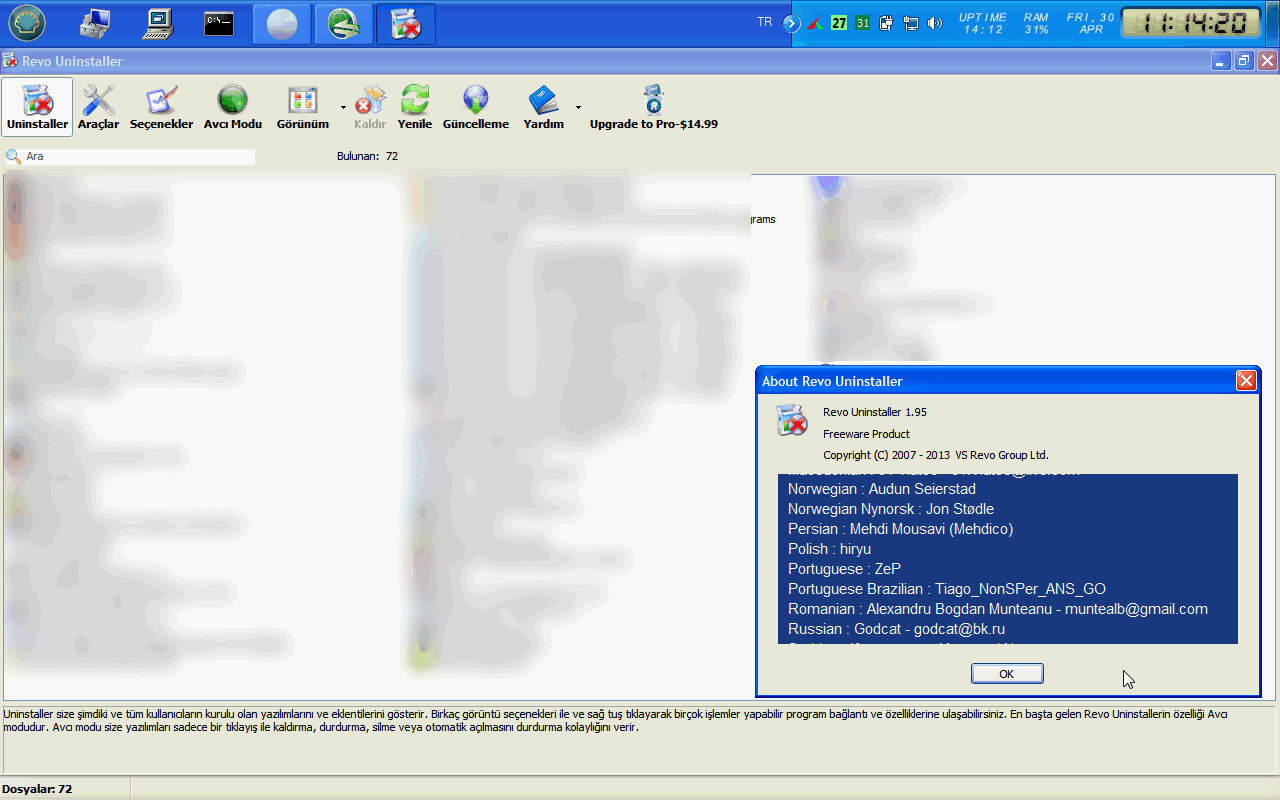The width and height of the screenshot is (1280, 800).
Task: Click the Revo Uninstaller logo in About dialog
Action: [791, 420]
